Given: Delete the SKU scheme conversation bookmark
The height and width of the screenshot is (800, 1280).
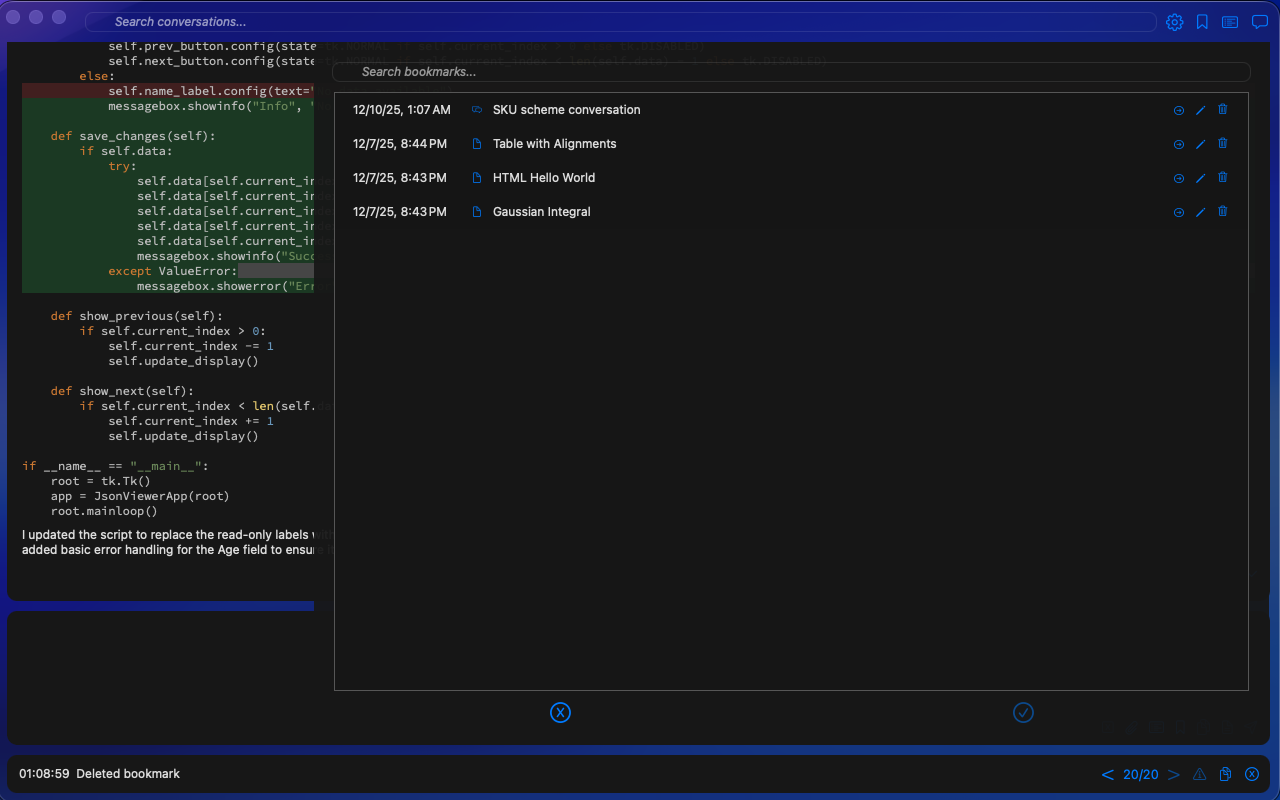Looking at the screenshot, I should click(1222, 110).
